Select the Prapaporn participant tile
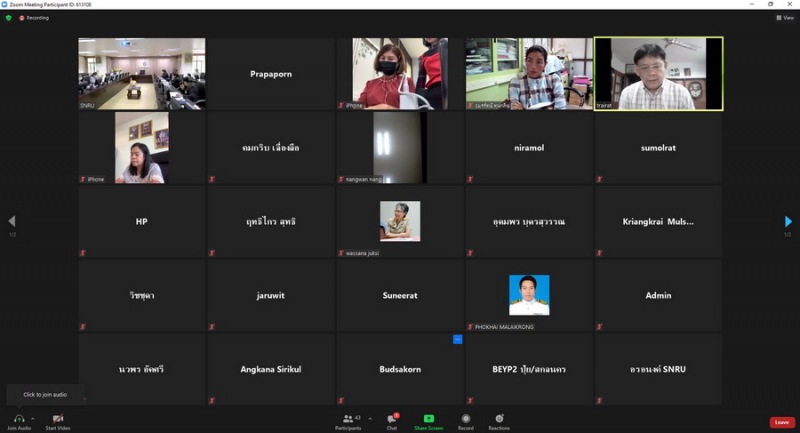The image size is (800, 433). tap(271, 74)
